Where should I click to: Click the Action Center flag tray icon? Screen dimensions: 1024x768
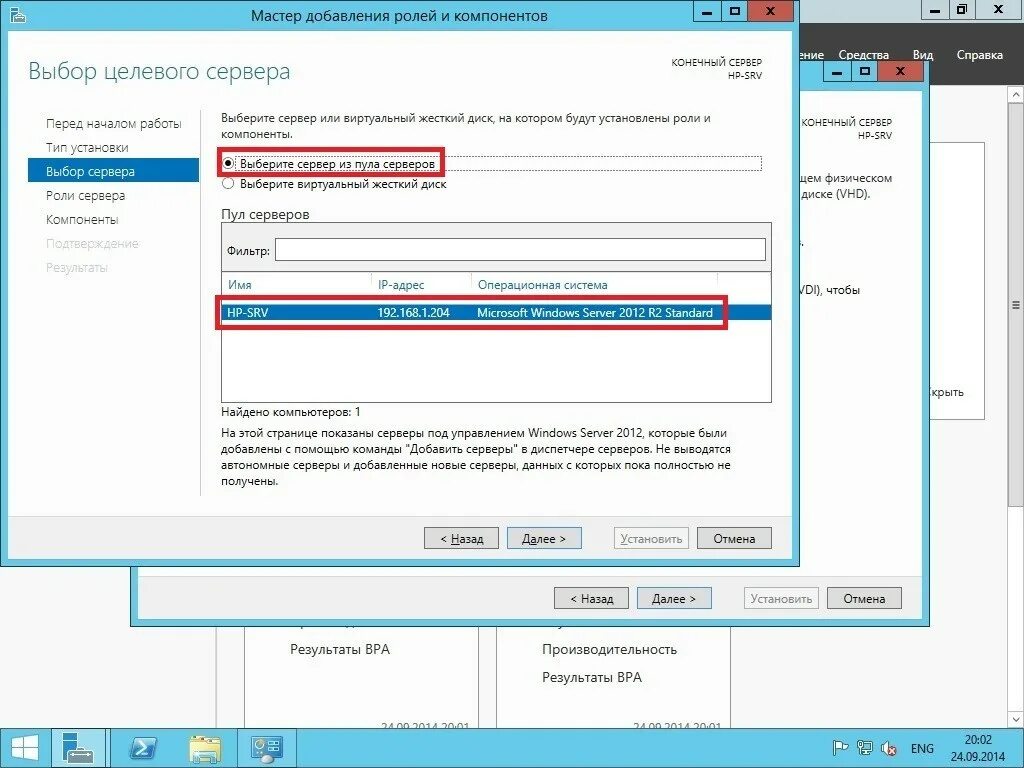(x=840, y=748)
